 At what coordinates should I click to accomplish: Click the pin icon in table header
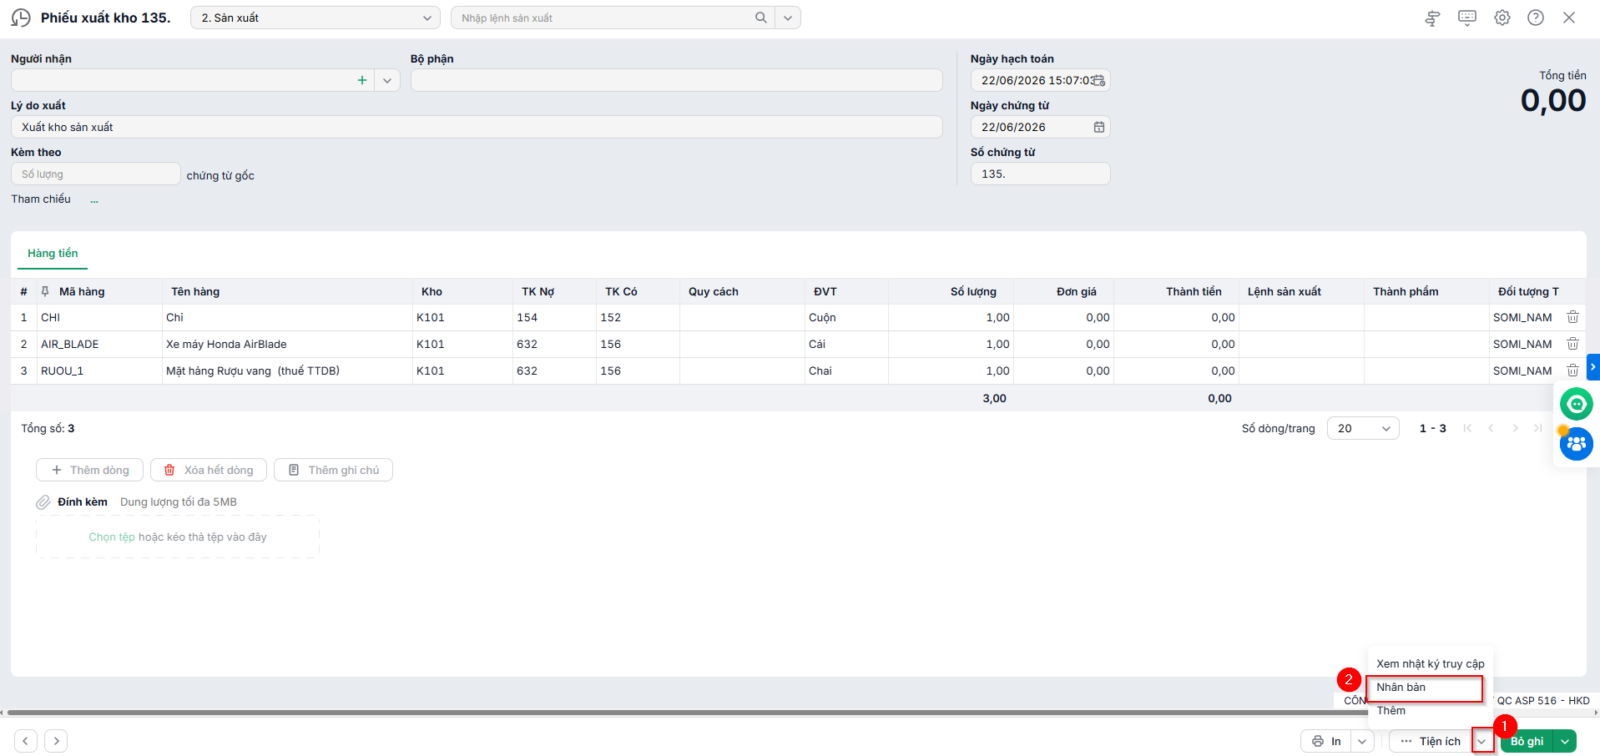click(x=45, y=292)
